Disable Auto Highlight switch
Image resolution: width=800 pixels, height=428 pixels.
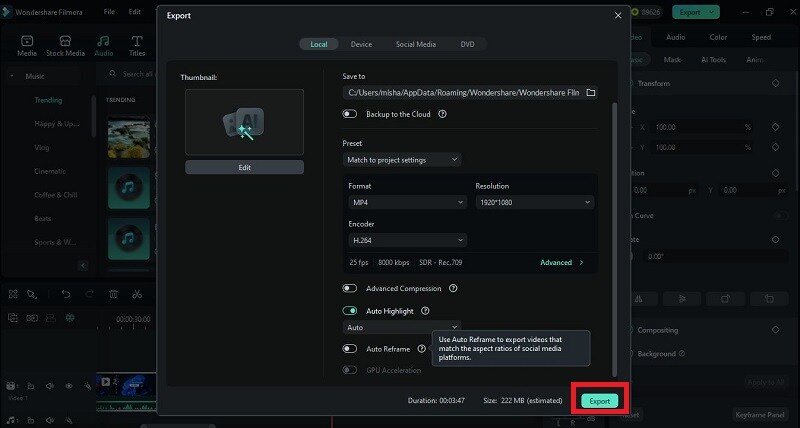coord(349,311)
